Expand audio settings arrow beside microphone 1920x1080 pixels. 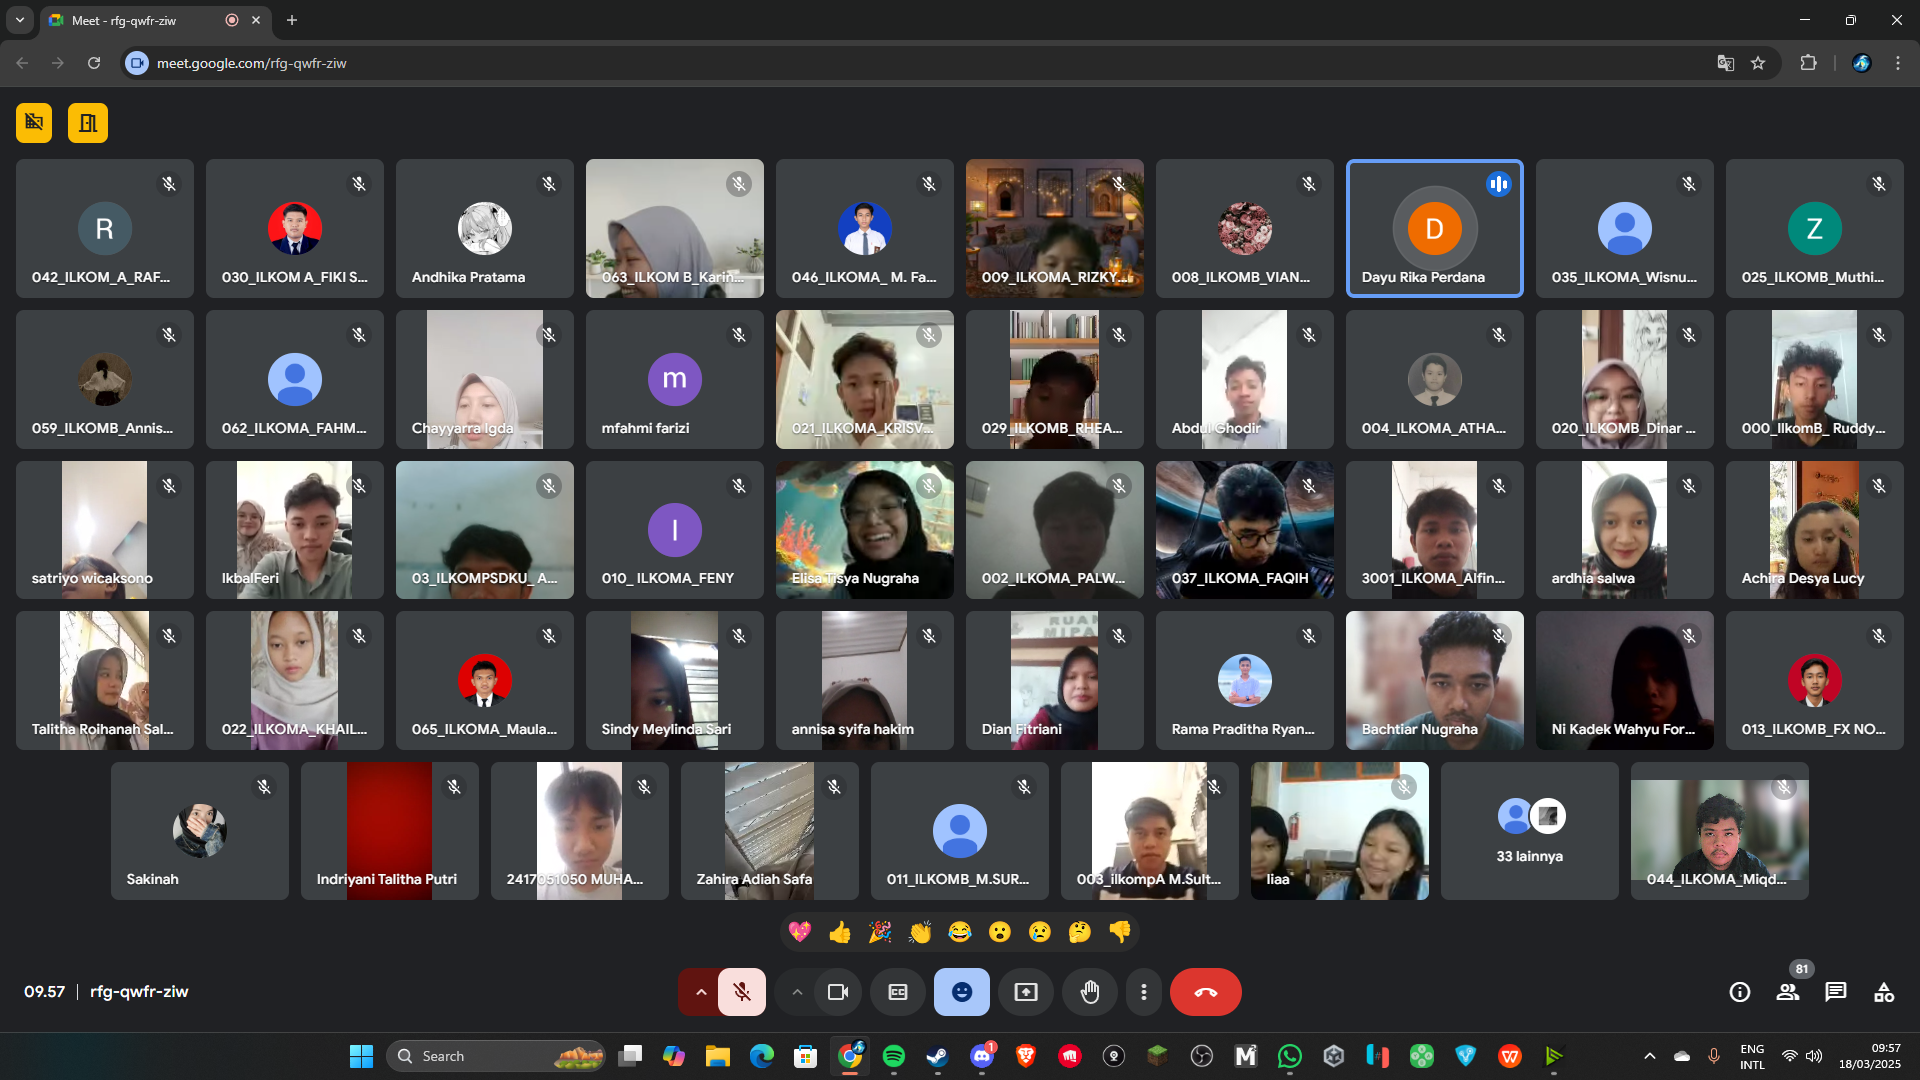701,992
